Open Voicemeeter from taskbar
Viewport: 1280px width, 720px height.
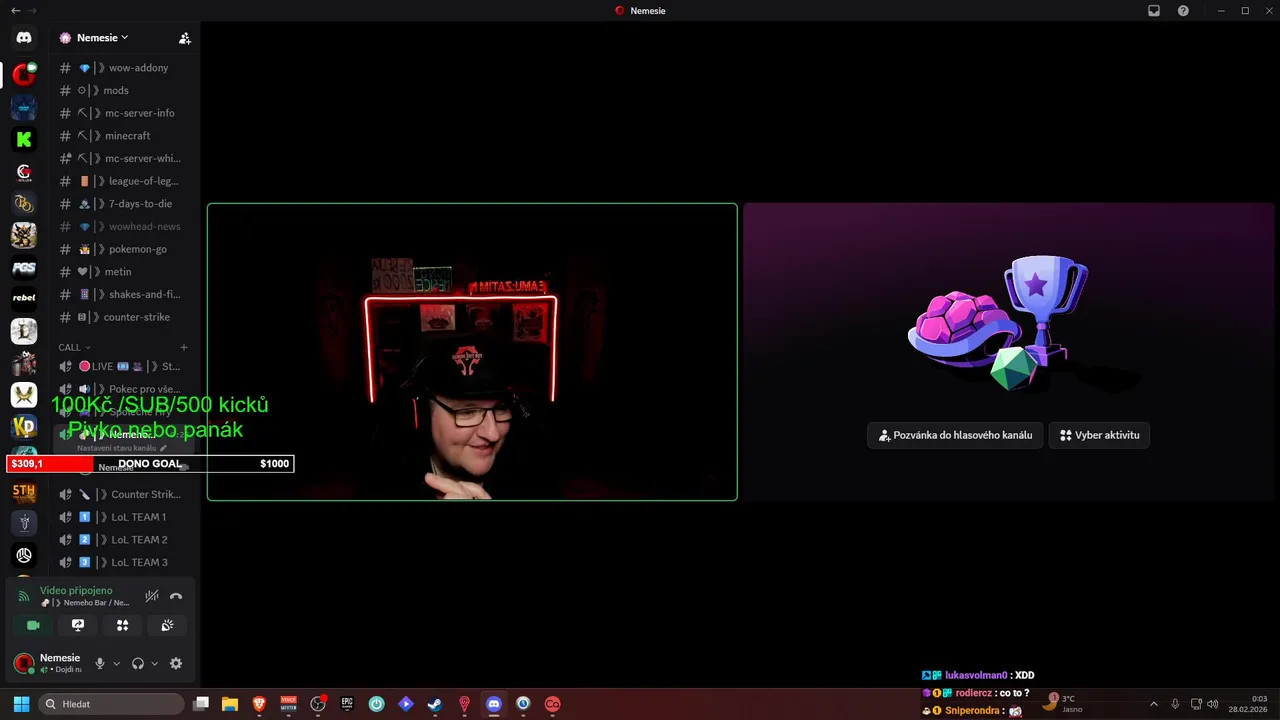pos(289,704)
